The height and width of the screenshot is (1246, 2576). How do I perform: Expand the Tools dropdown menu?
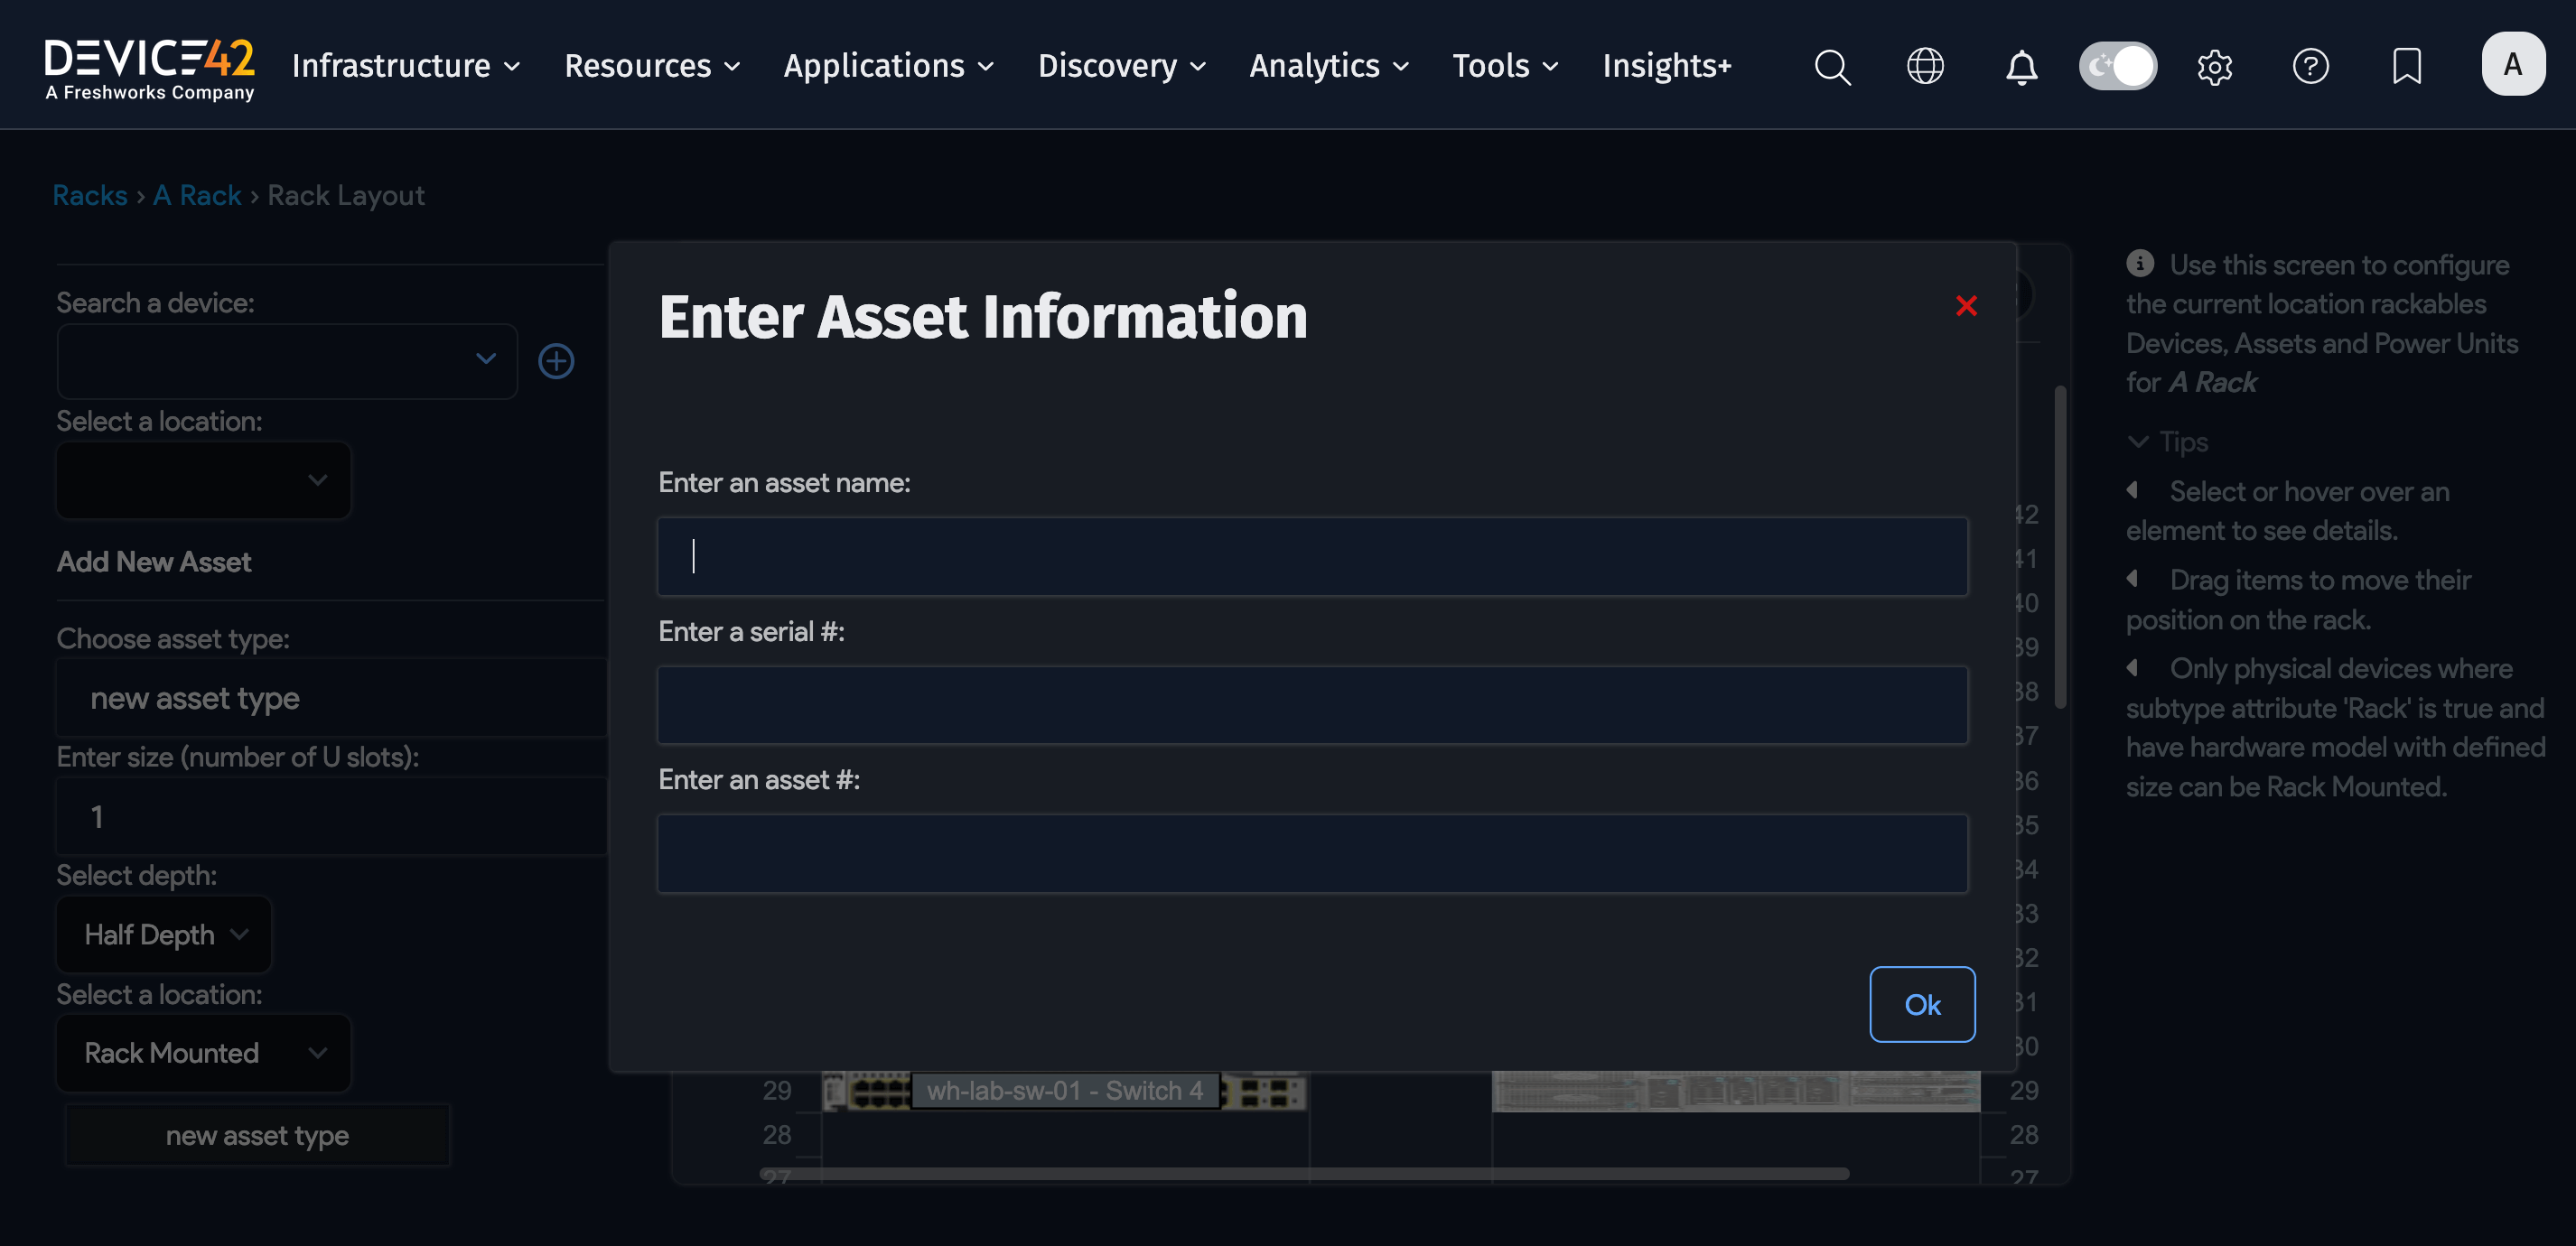1505,66
